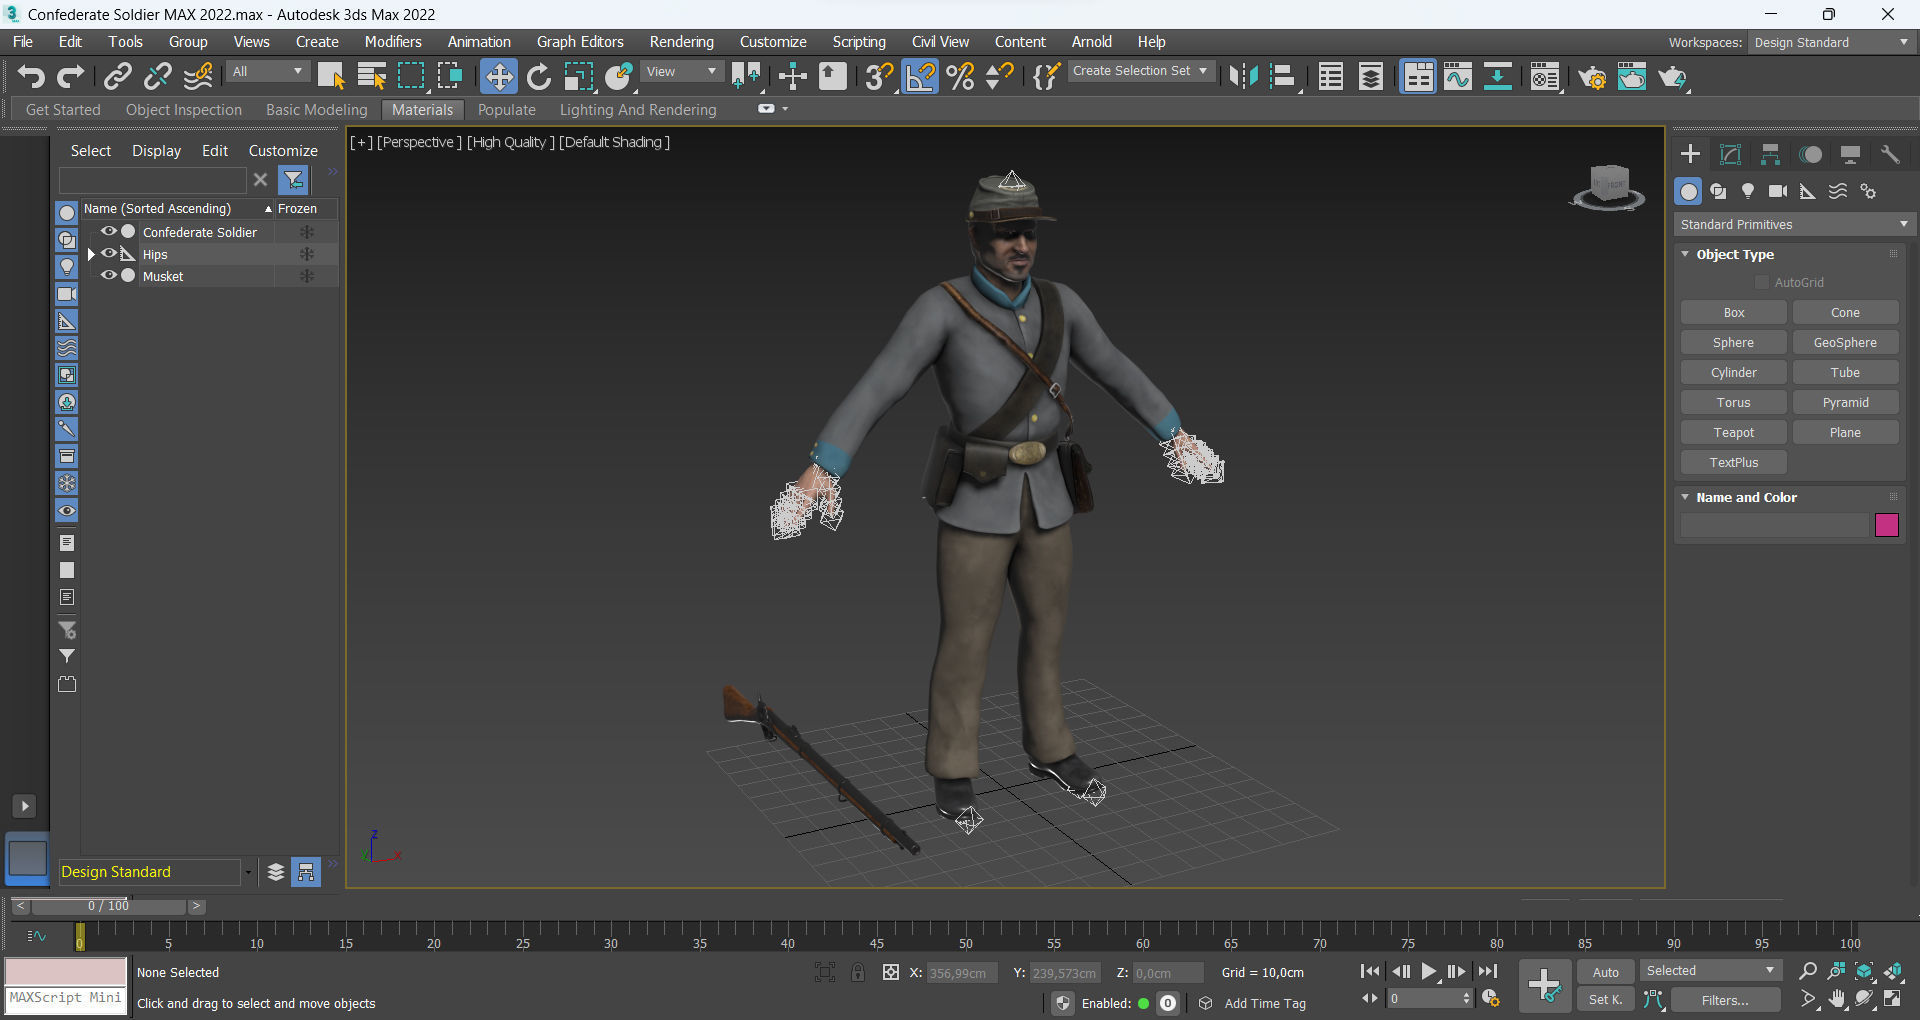Open the Selected key filter dropdown
This screenshot has height=1020, width=1920.
click(x=1711, y=970)
